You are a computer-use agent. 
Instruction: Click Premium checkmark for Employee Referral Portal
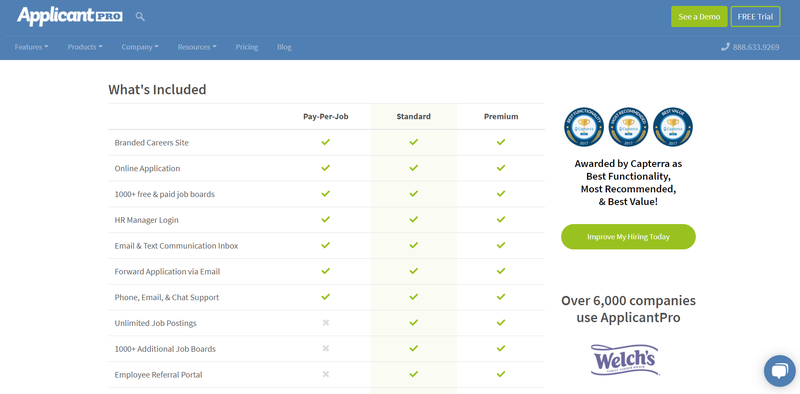pos(501,374)
